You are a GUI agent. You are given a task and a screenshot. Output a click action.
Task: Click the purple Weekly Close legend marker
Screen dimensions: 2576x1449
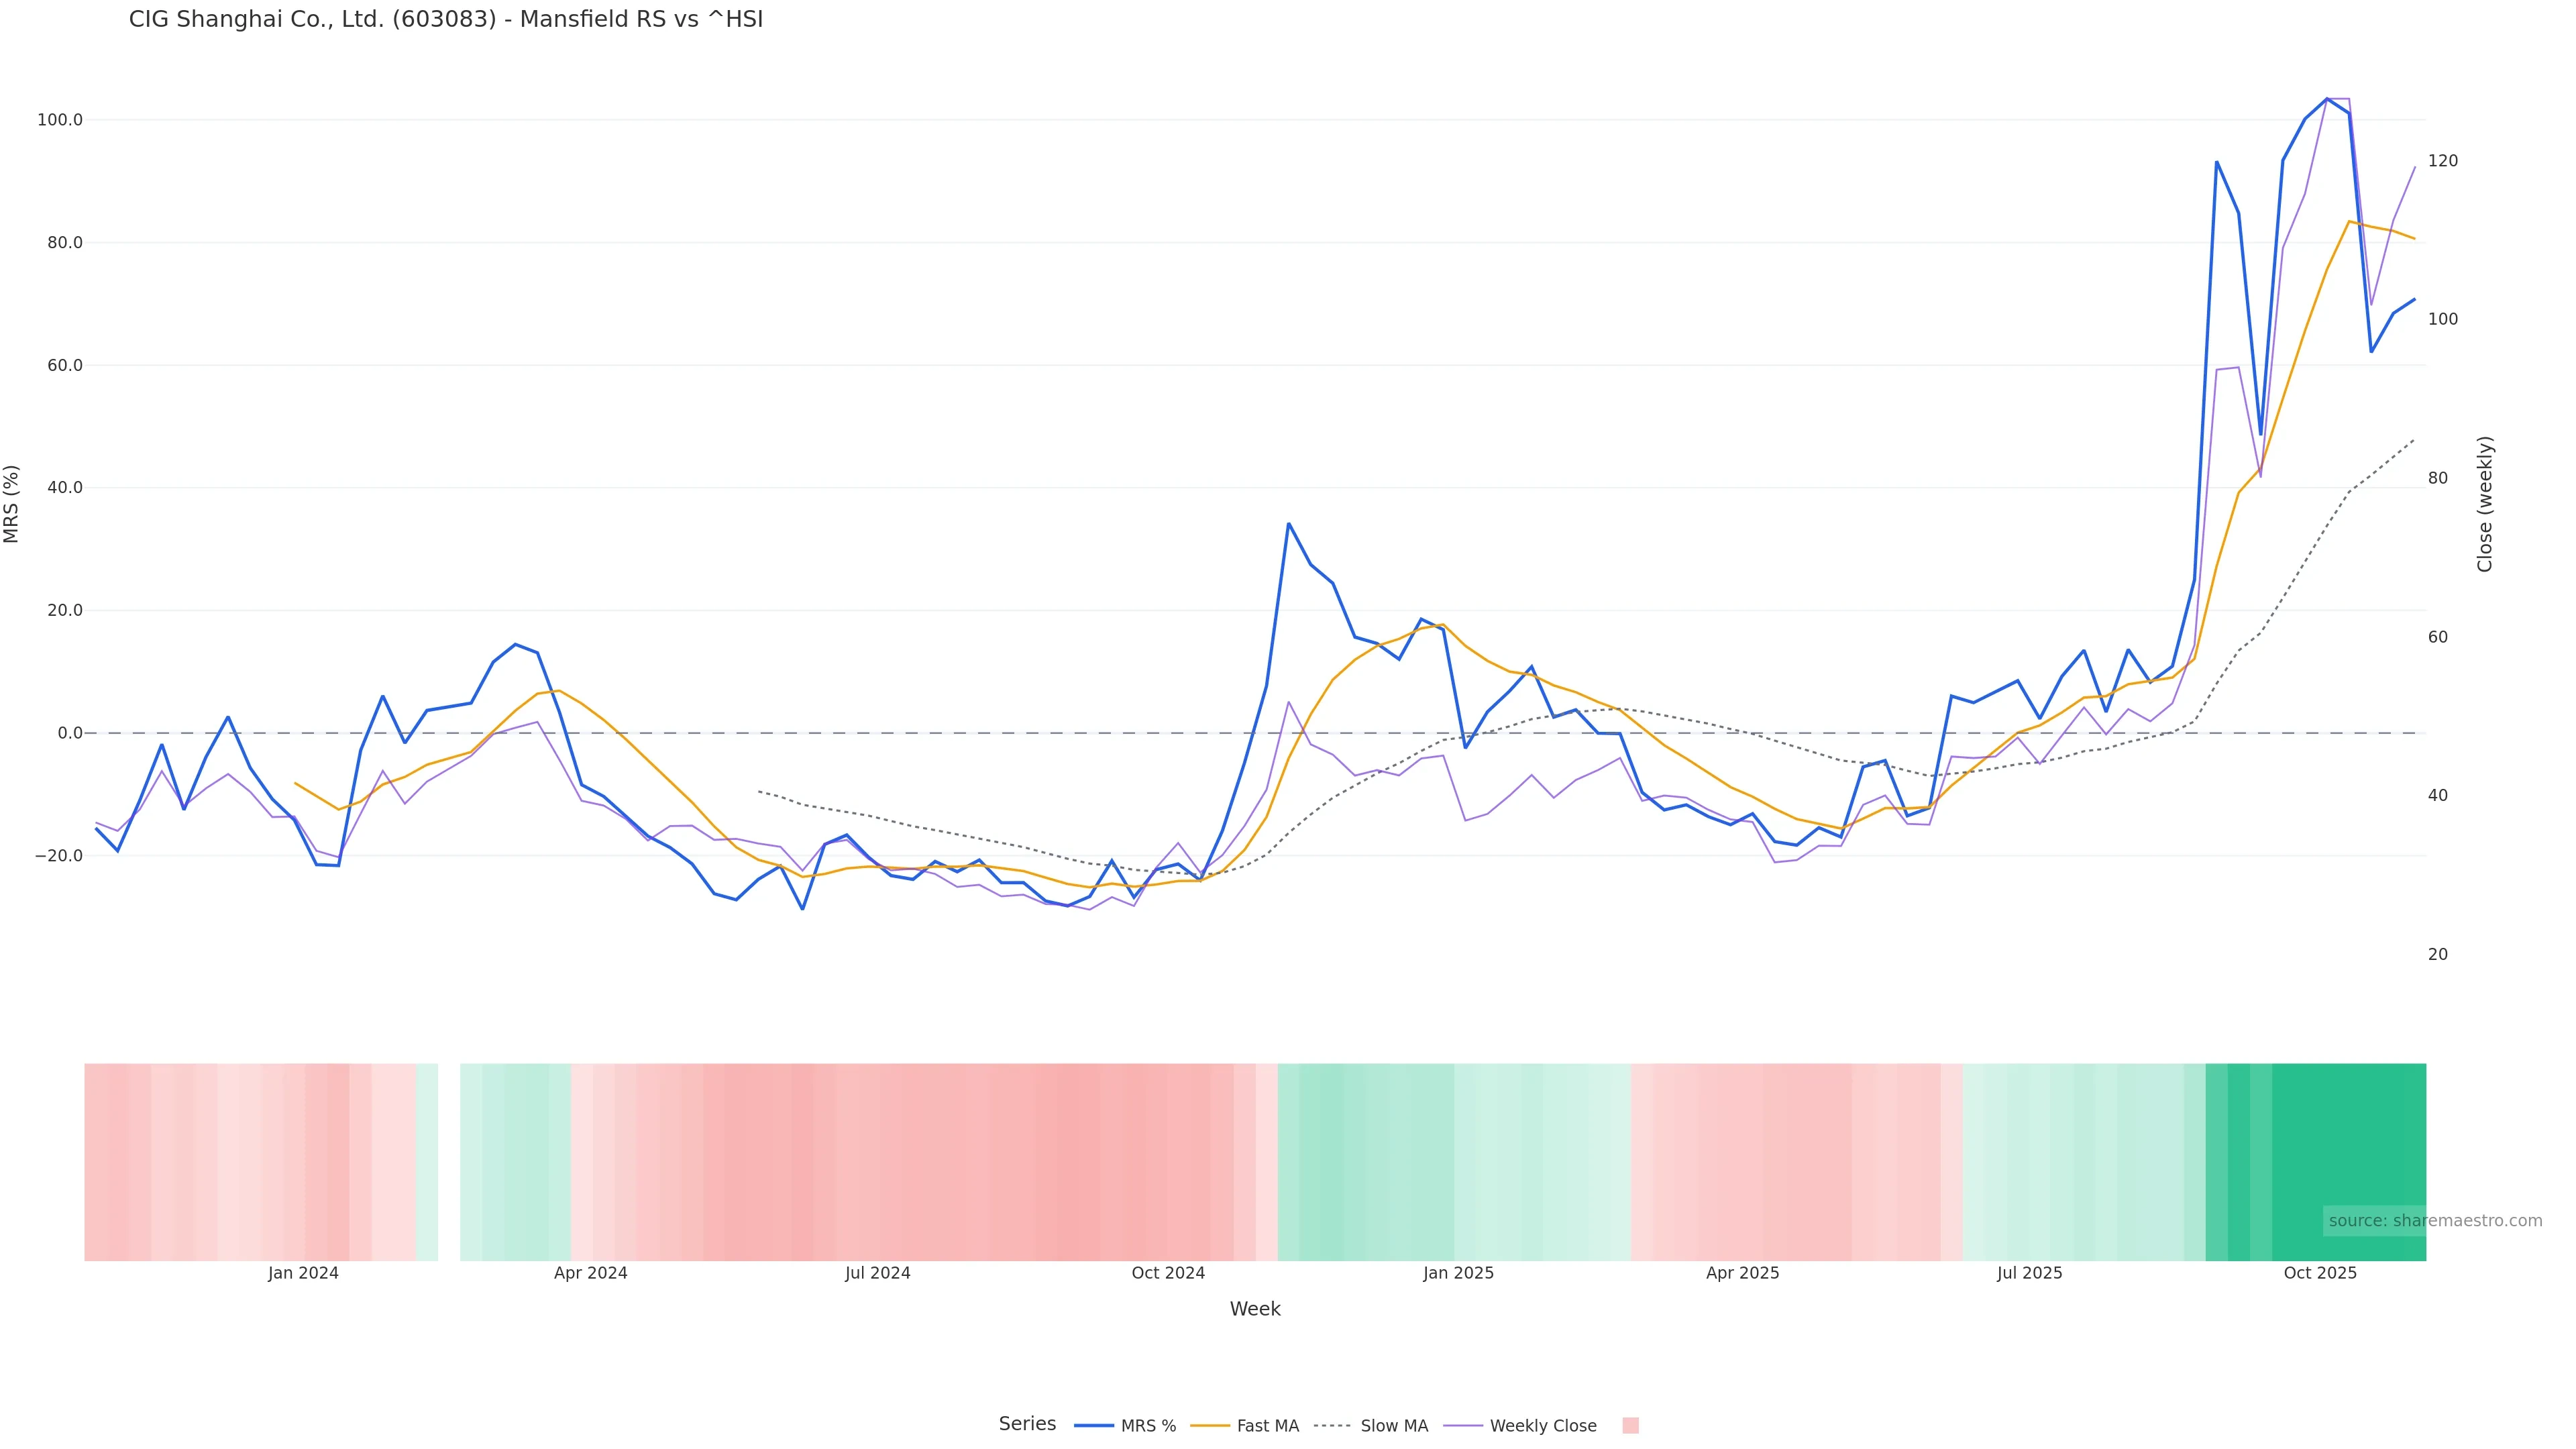point(1463,1425)
